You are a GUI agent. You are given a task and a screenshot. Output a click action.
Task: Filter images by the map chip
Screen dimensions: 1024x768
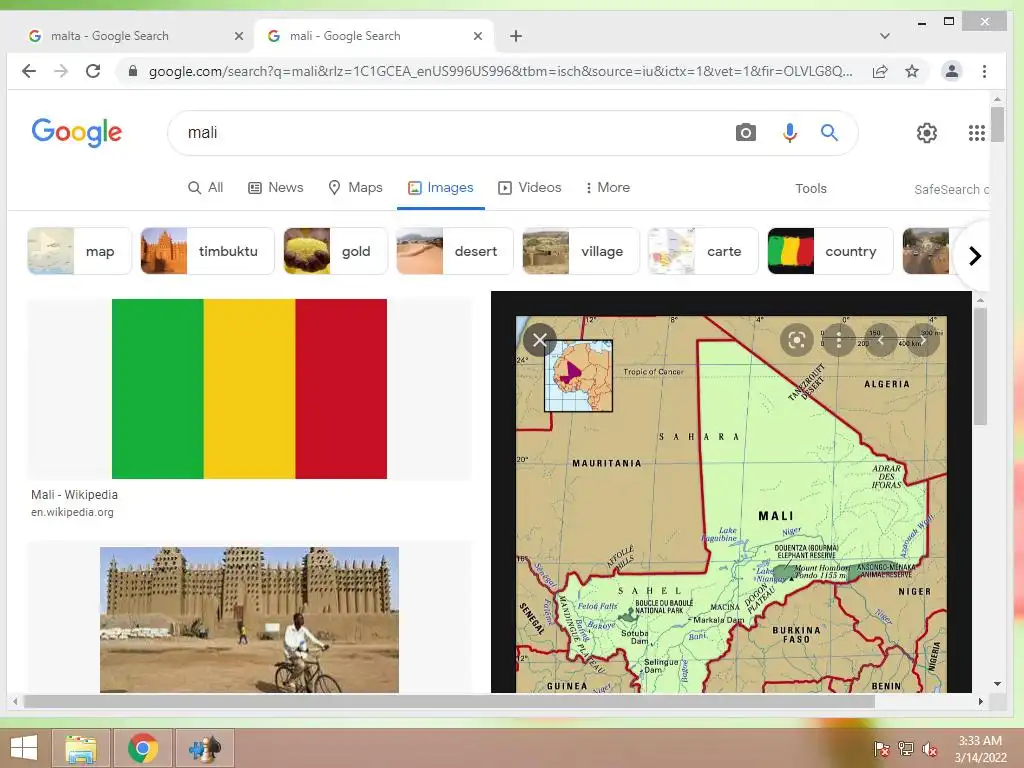tap(79, 251)
